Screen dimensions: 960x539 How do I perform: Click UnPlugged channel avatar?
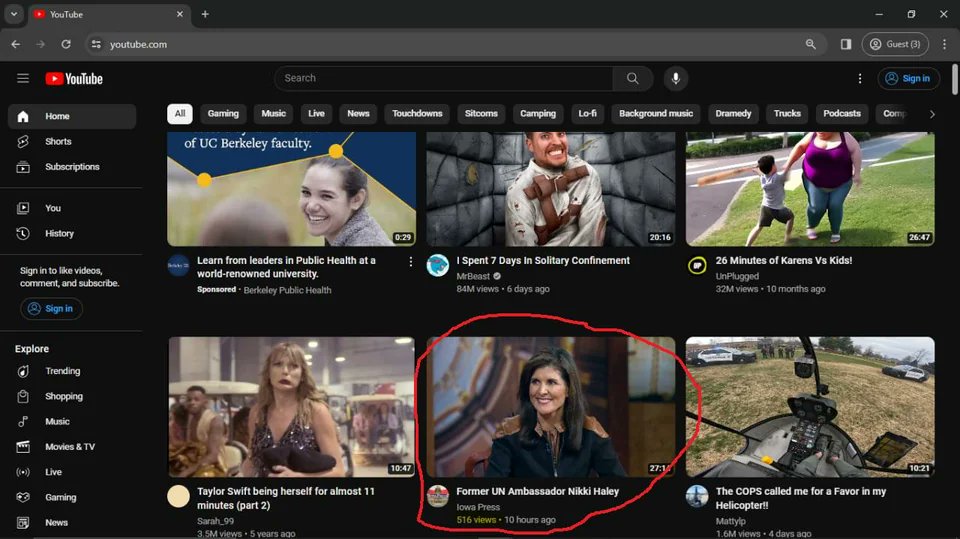(x=697, y=266)
